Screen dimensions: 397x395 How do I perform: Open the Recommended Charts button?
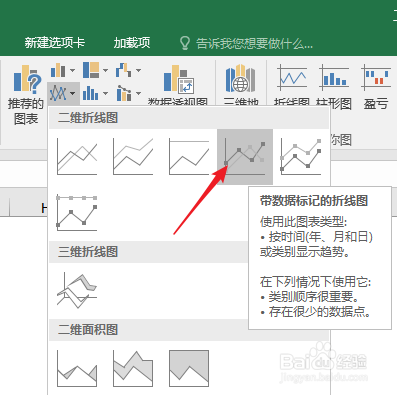[x=25, y=94]
